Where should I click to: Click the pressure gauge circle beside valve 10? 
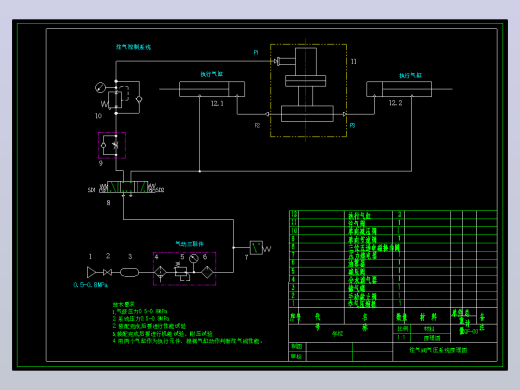[x=100, y=88]
